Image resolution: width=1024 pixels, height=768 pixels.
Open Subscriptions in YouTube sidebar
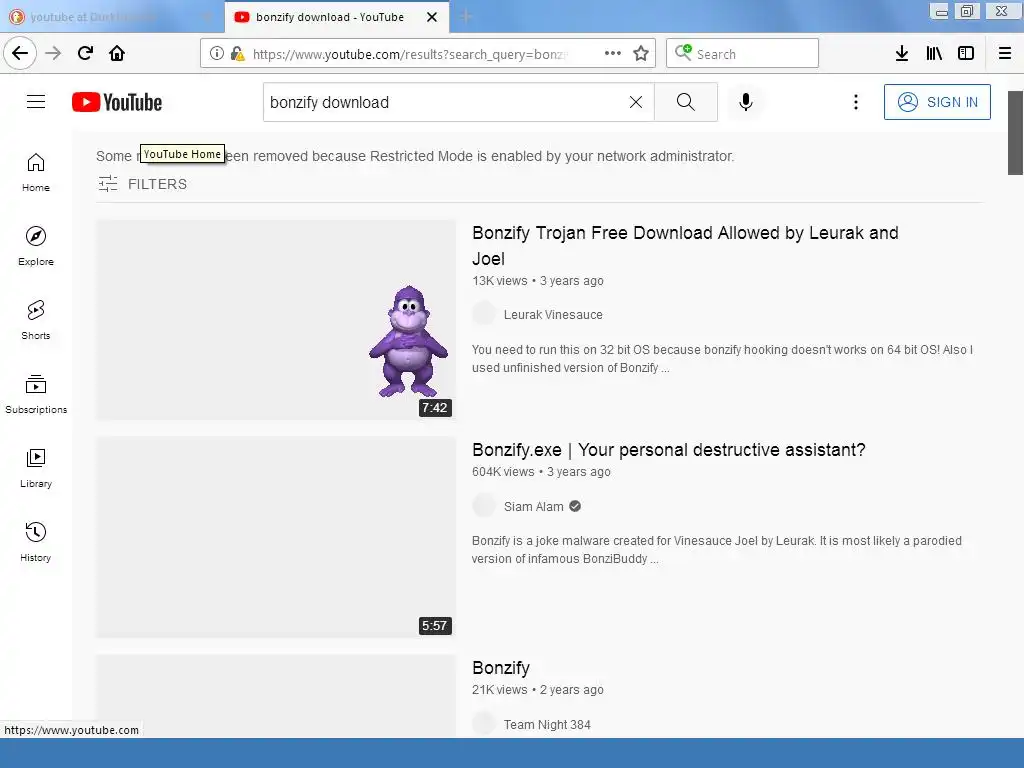pyautogui.click(x=36, y=394)
